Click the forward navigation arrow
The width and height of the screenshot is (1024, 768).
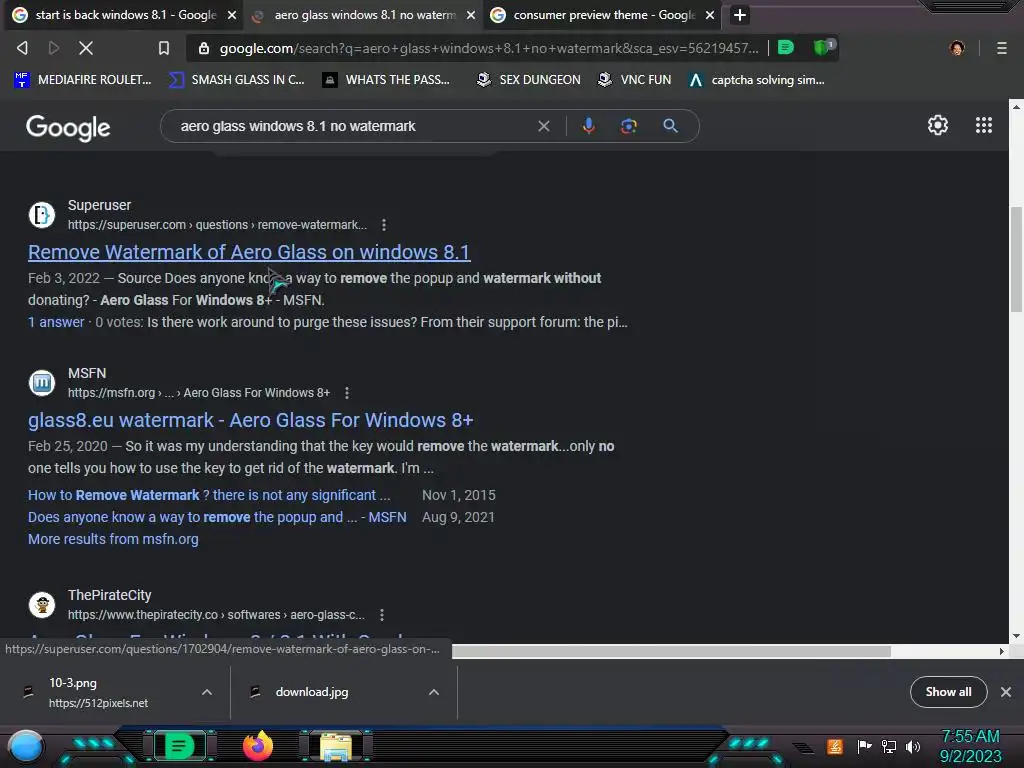54,48
